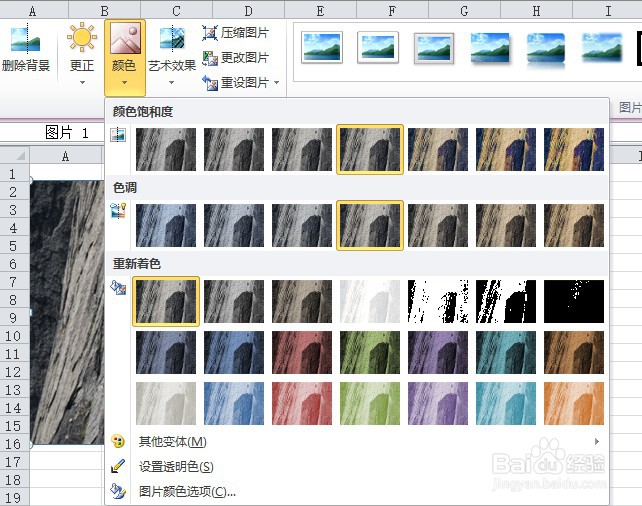Apply the light blue recolor thumbnail
642x506 pixels.
(234, 403)
